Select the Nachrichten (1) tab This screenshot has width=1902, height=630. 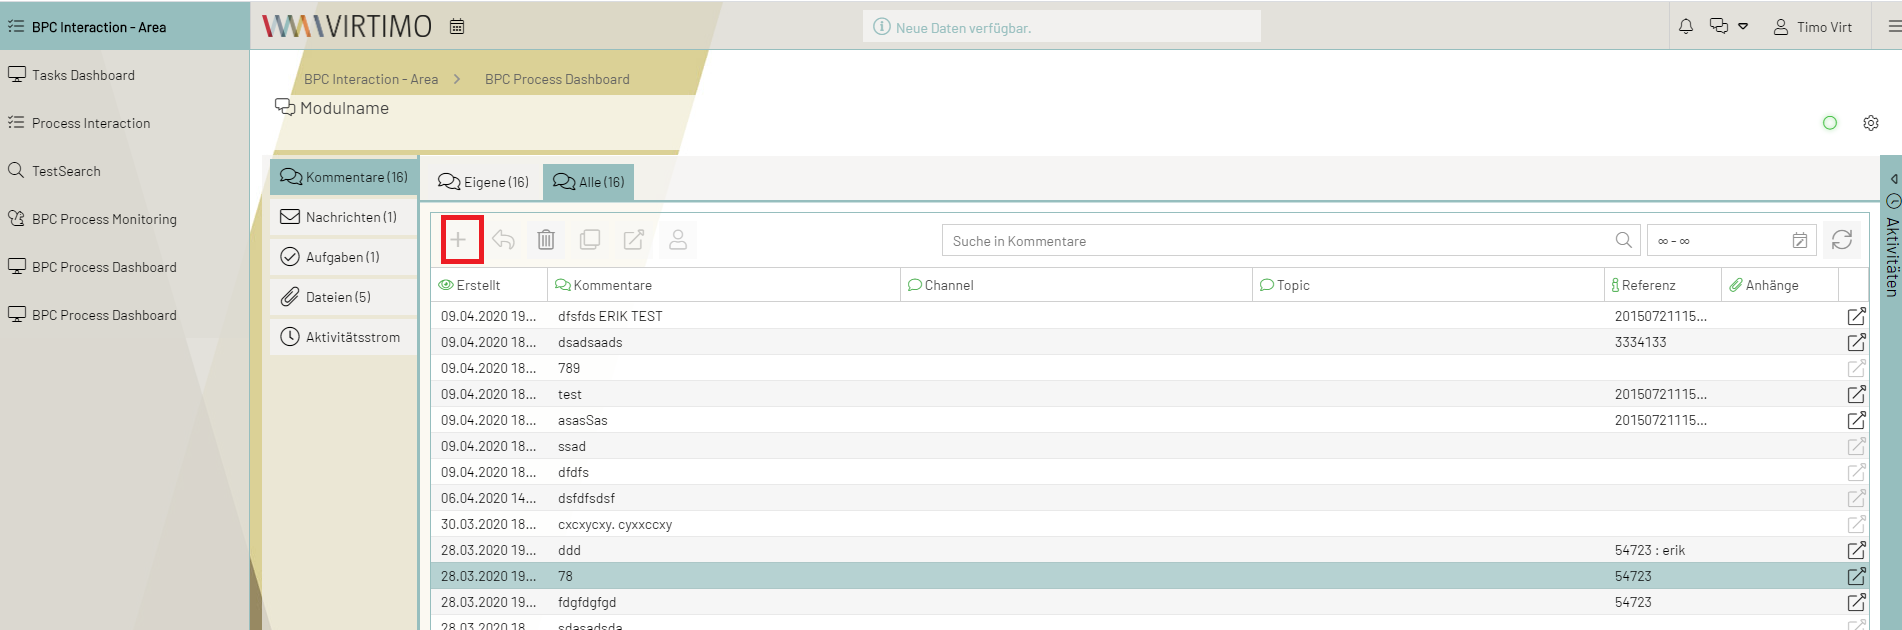(340, 217)
